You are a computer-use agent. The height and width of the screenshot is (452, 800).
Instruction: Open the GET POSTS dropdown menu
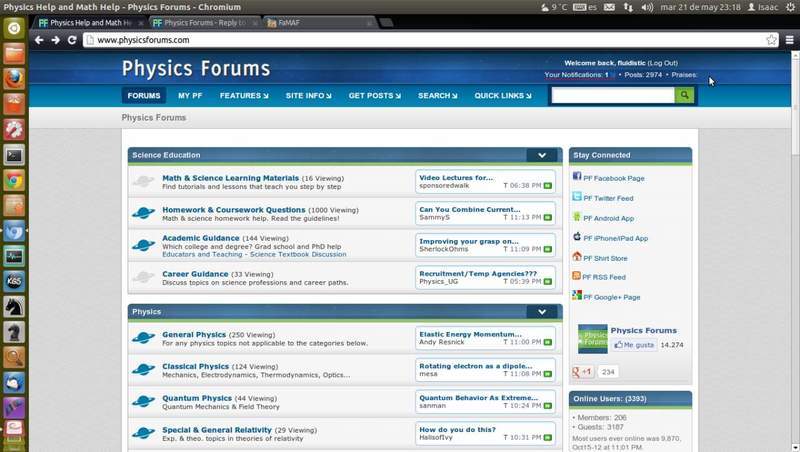(374, 95)
